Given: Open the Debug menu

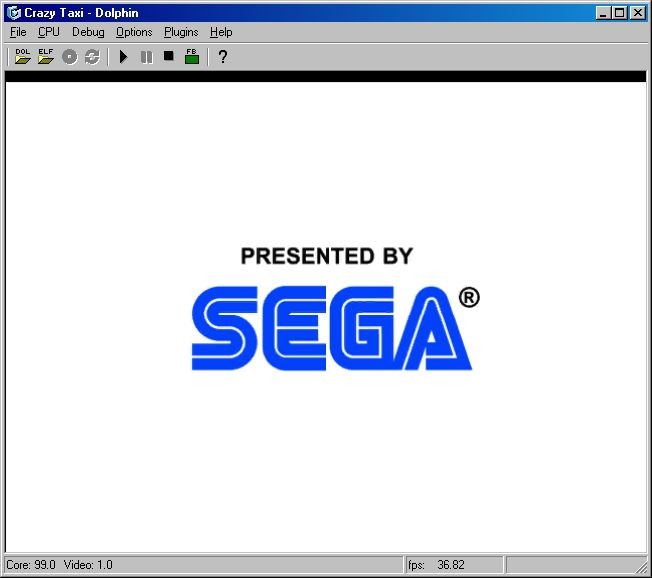Looking at the screenshot, I should coord(88,32).
